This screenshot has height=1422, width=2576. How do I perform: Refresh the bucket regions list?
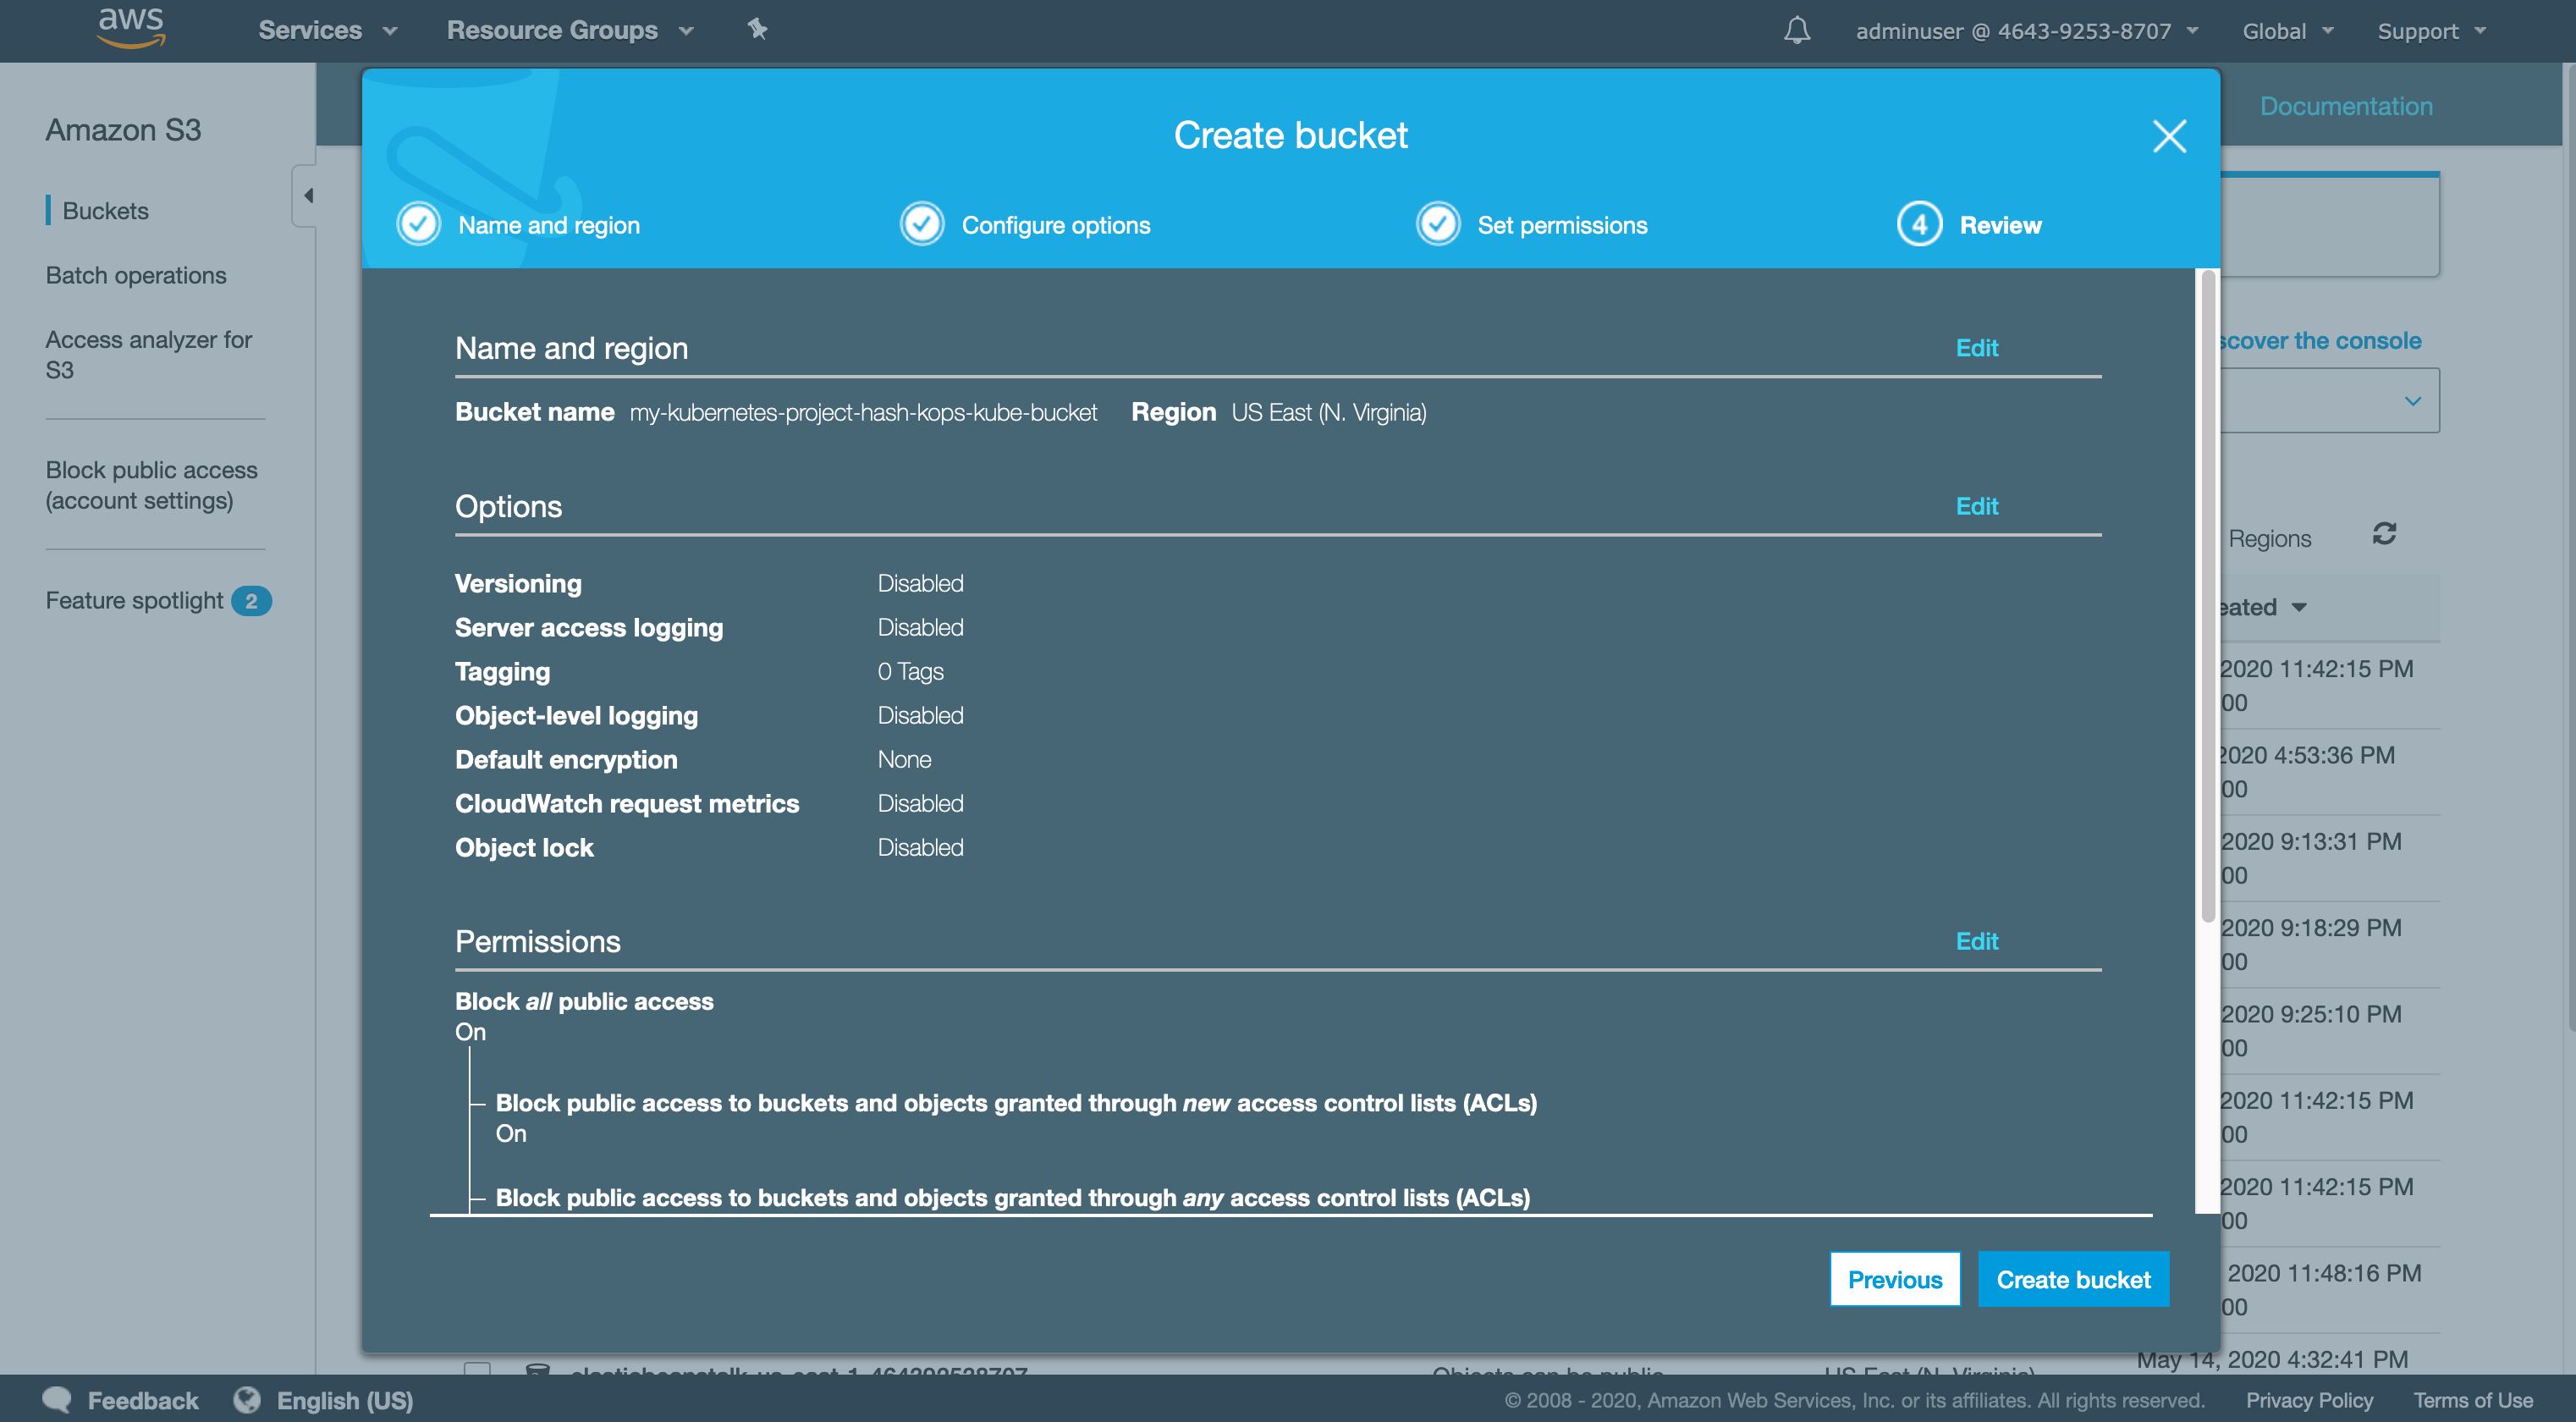[x=2385, y=535]
